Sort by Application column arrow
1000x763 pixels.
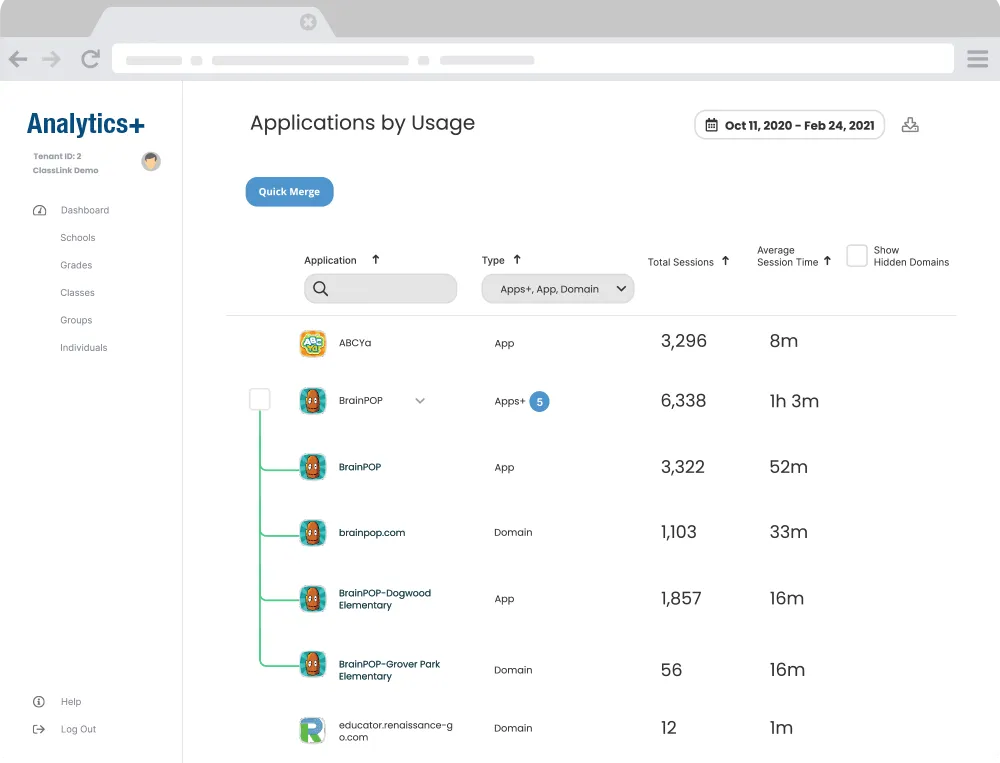pos(376,259)
